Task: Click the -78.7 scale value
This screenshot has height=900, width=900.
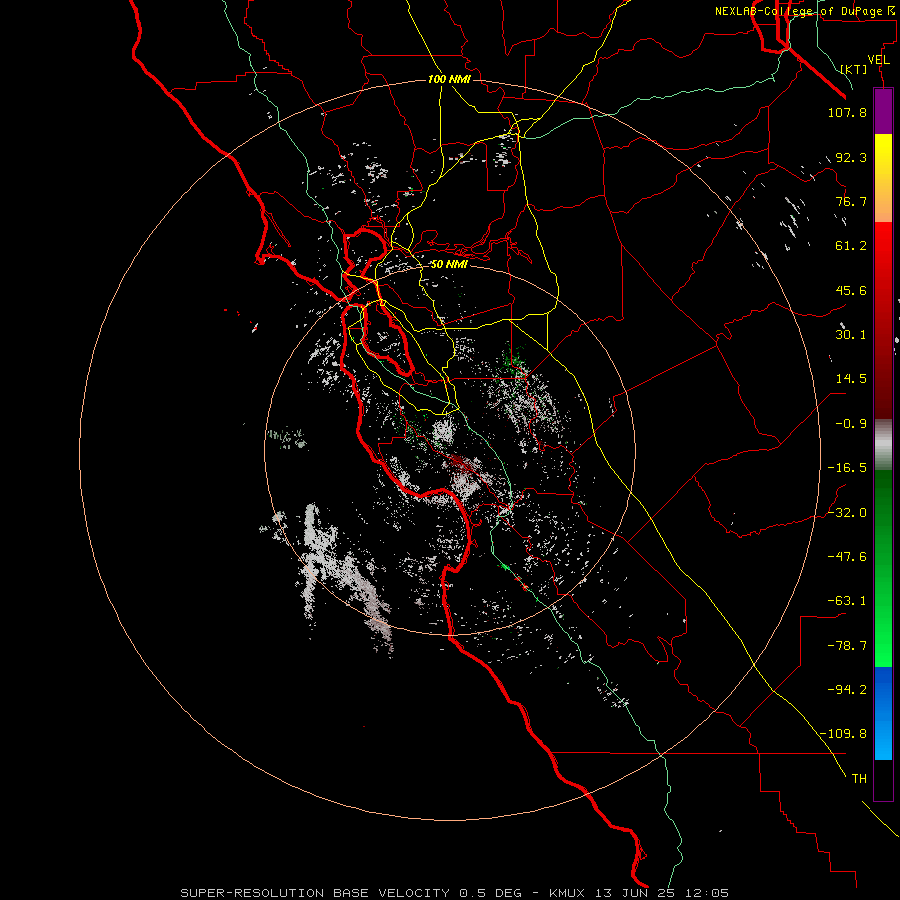Action: point(847,646)
